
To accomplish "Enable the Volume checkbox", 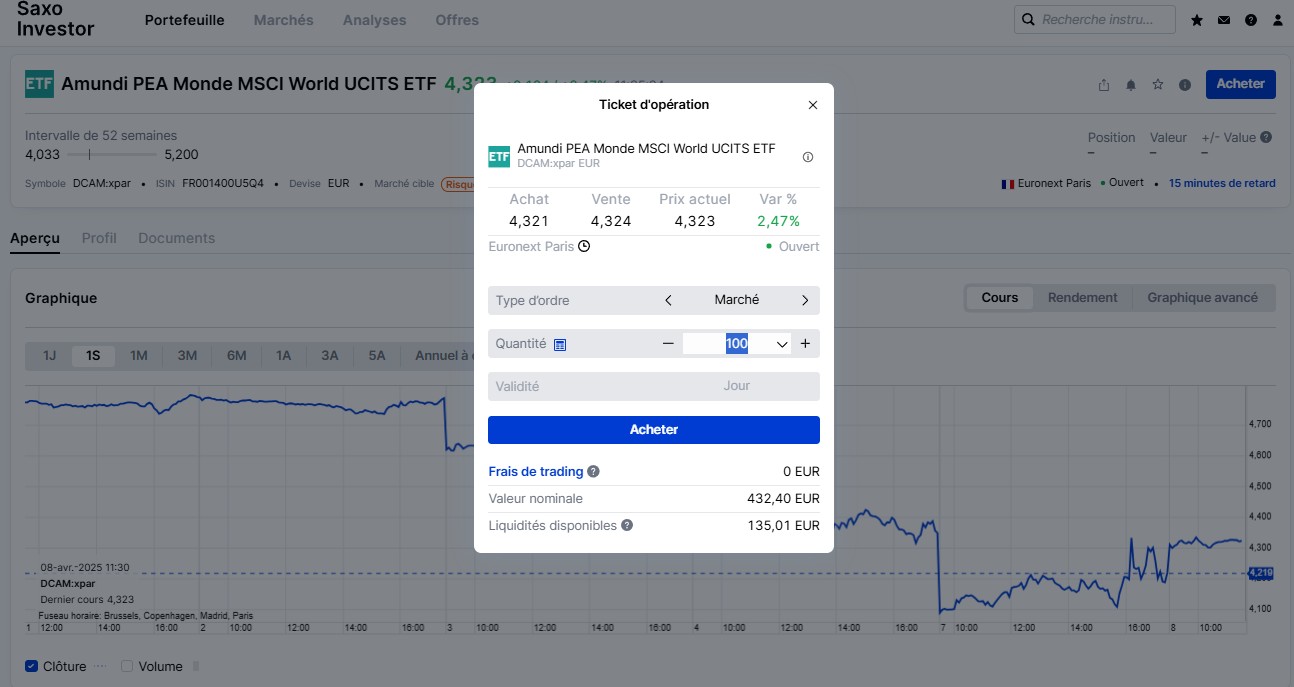I will (x=127, y=666).
